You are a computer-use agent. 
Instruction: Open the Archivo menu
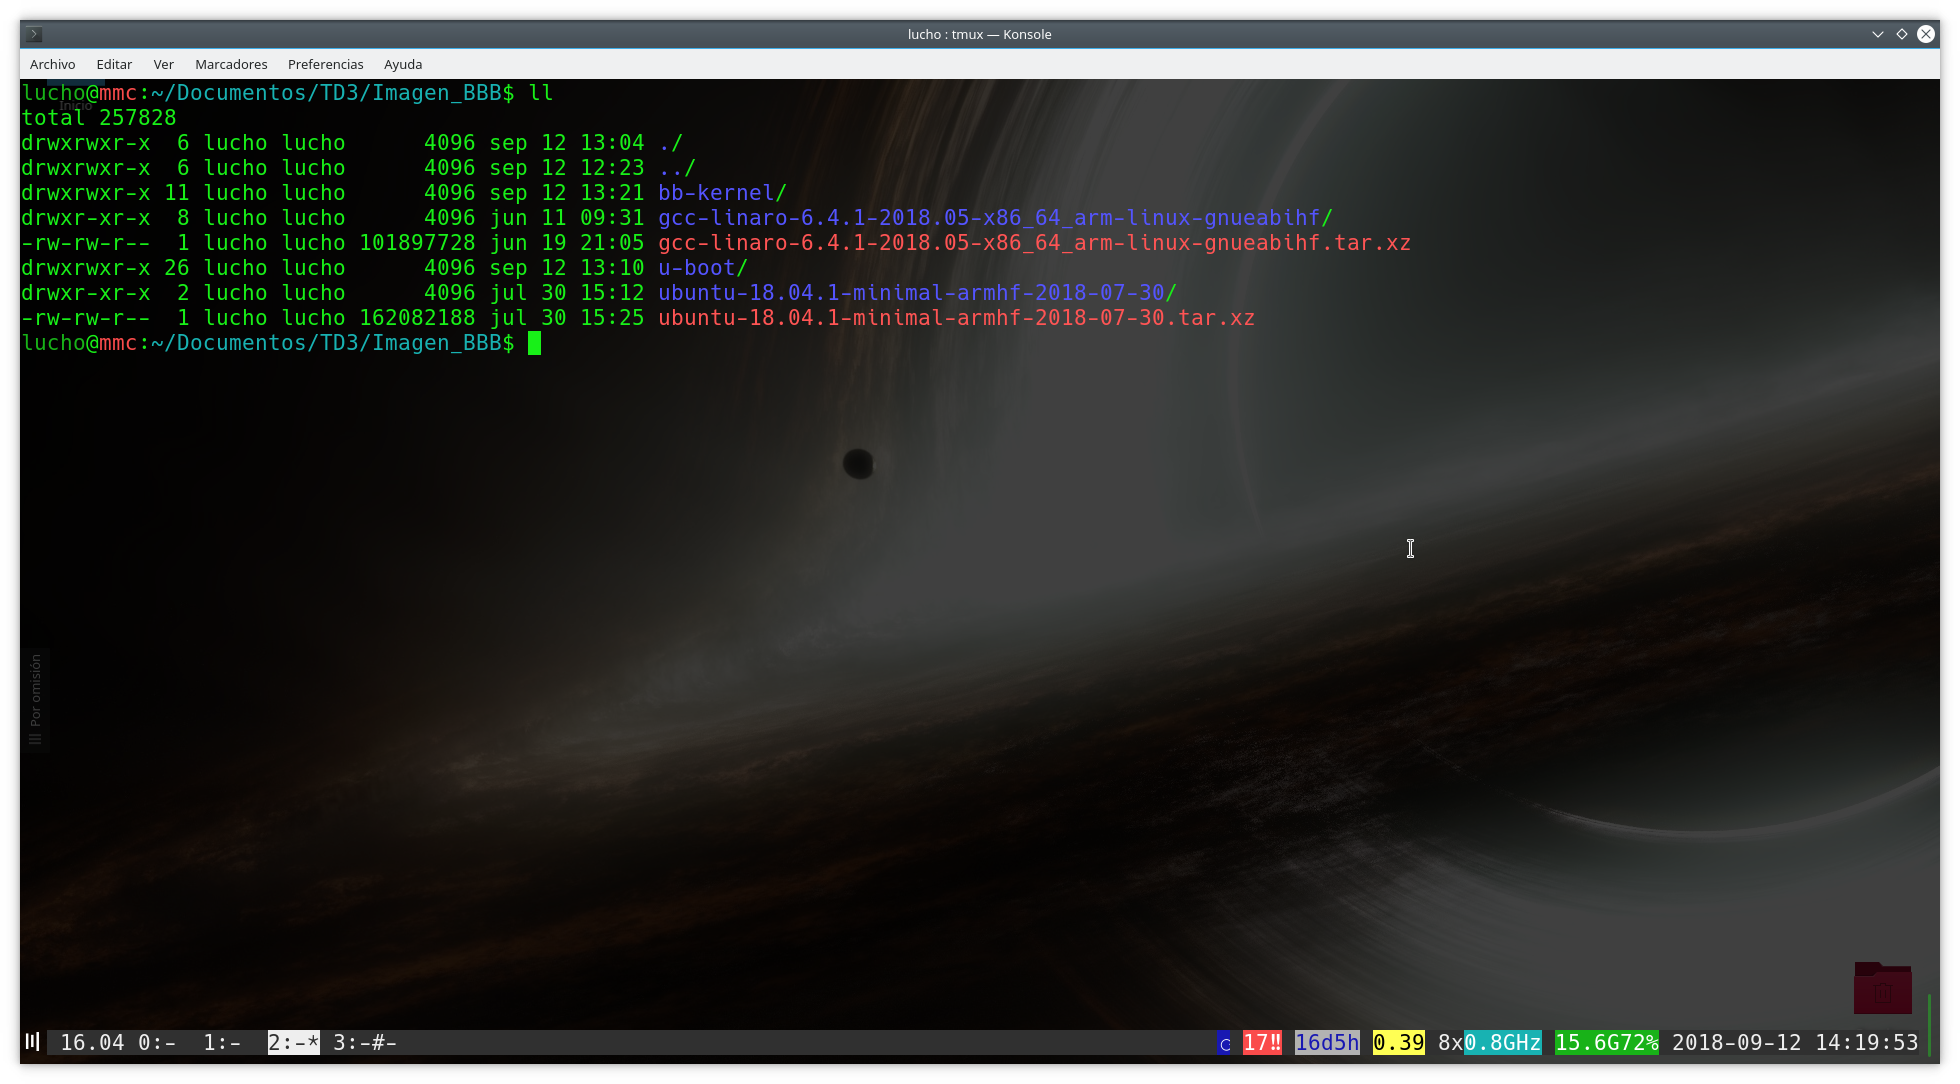(x=52, y=64)
